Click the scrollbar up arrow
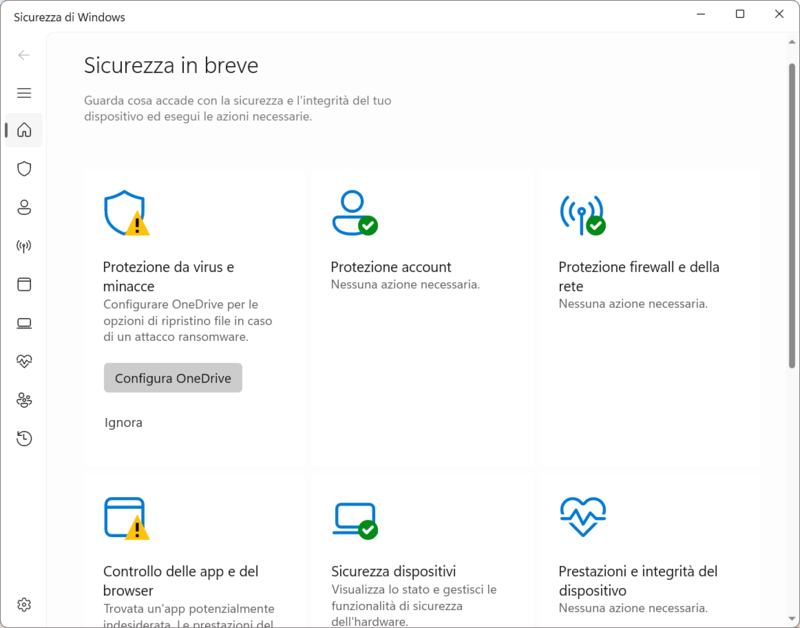 [x=792, y=42]
